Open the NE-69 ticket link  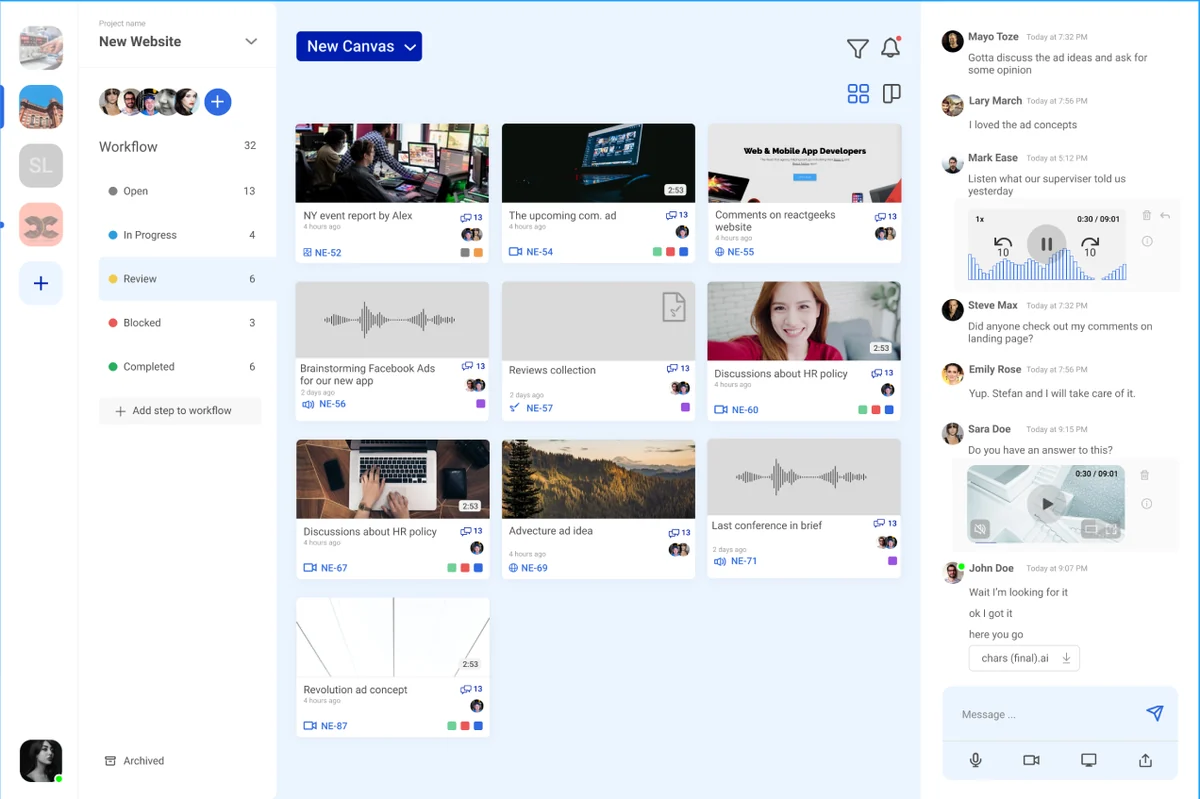(x=534, y=568)
